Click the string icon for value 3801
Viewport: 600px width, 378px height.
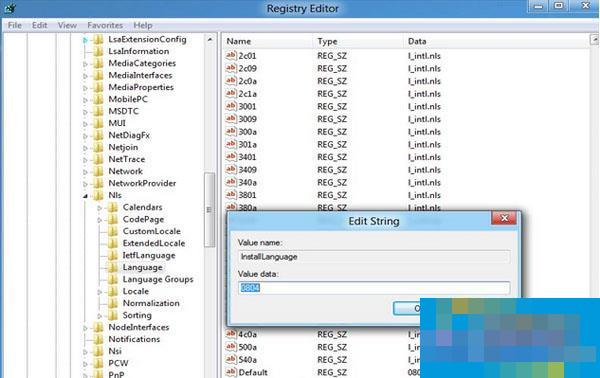coord(231,195)
